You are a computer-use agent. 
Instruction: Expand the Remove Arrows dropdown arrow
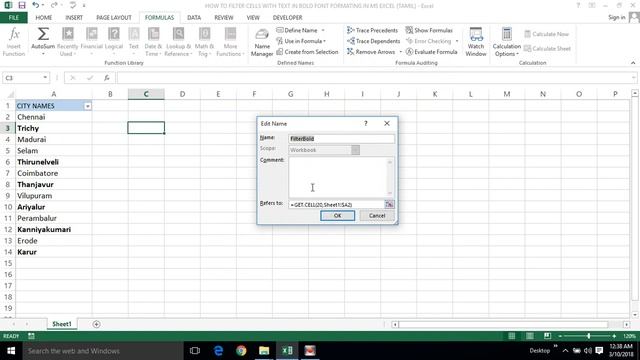(400, 52)
